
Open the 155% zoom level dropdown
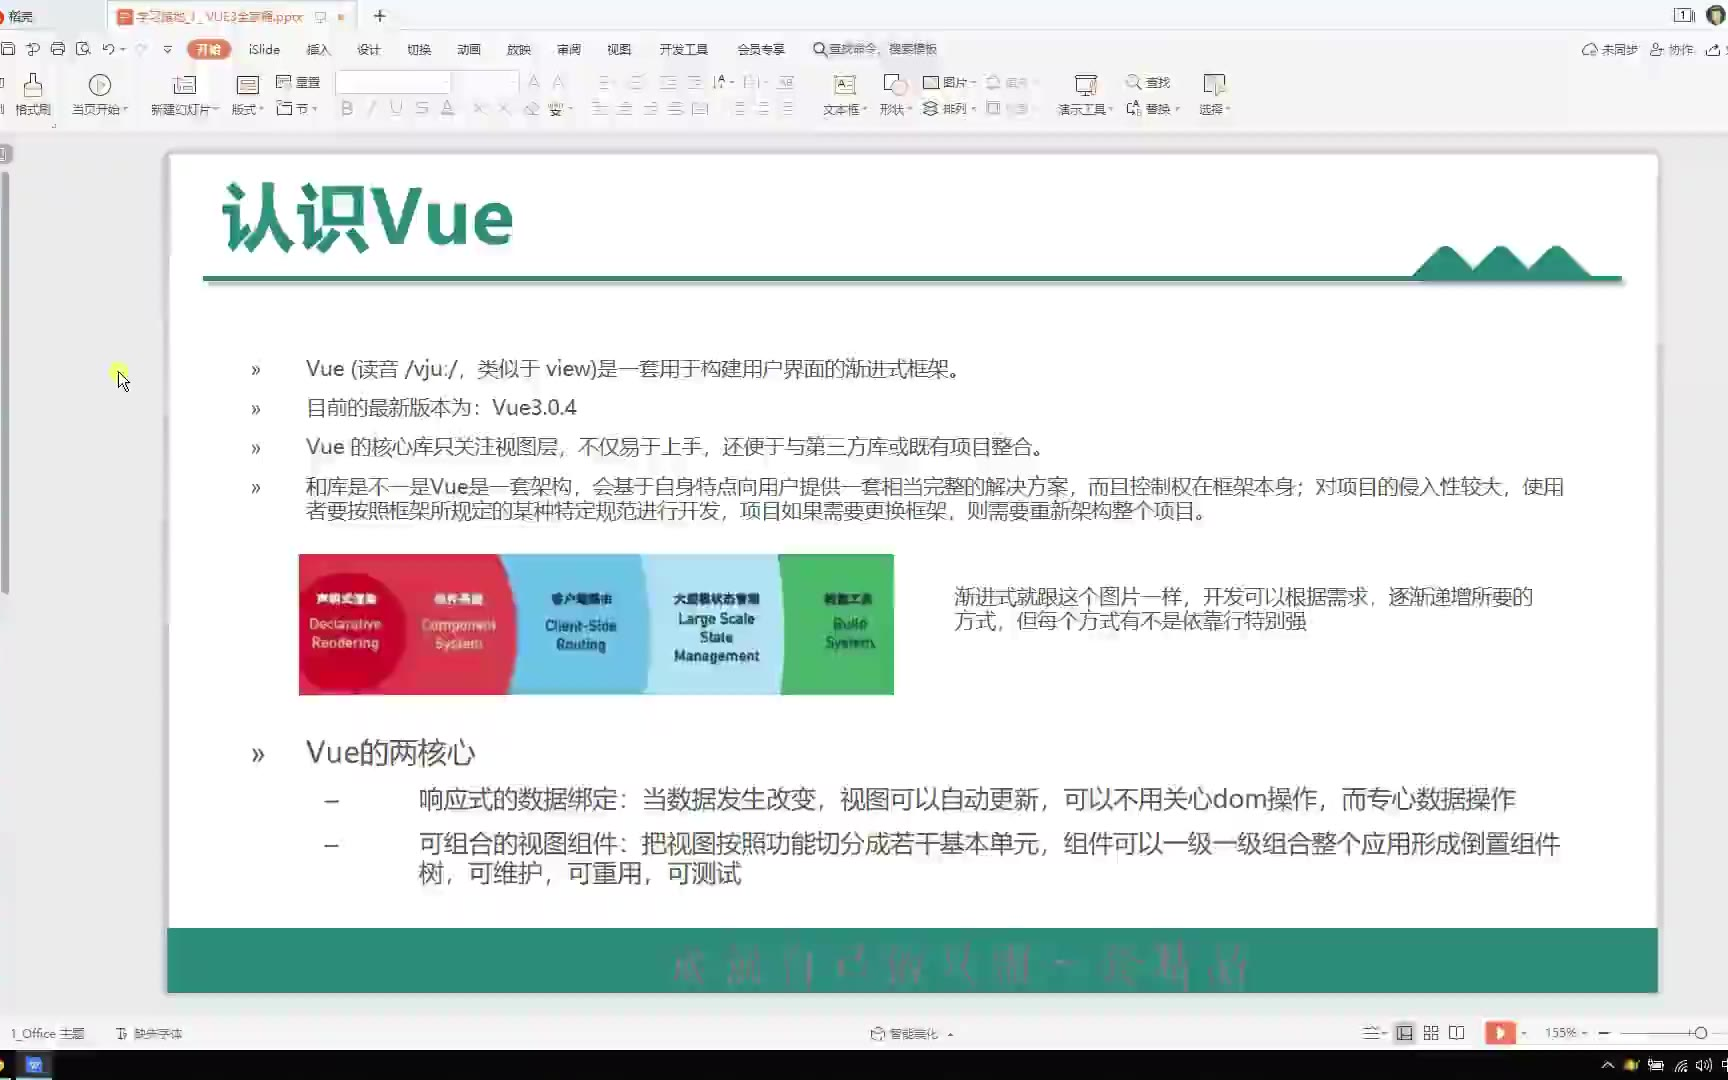click(x=1566, y=1033)
